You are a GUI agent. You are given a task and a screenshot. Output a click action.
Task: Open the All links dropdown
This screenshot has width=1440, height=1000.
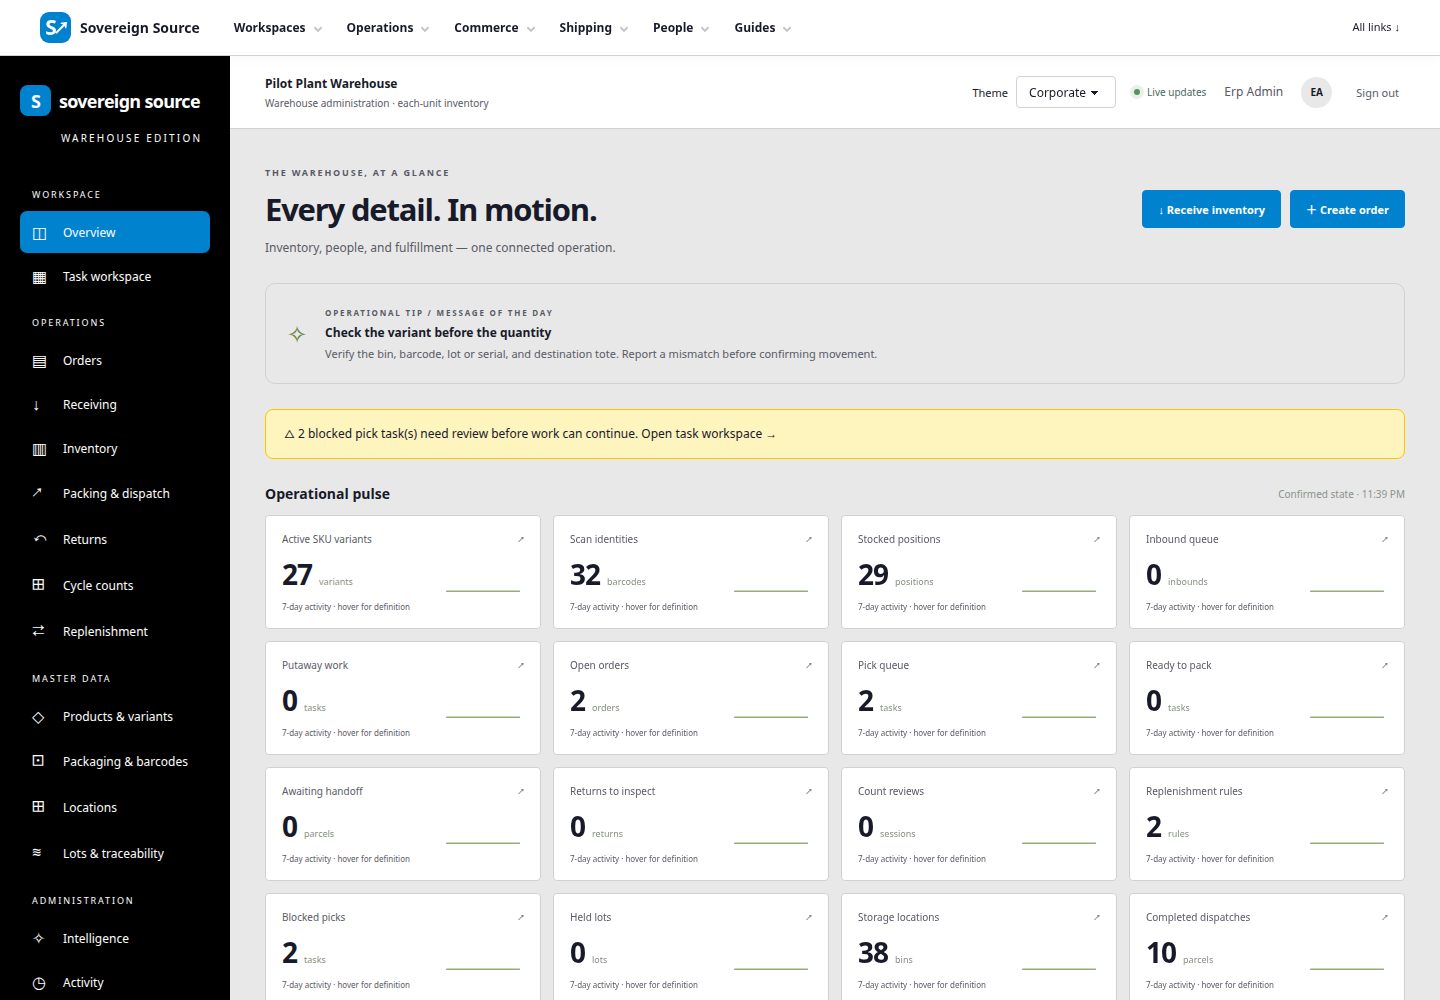[1376, 27]
